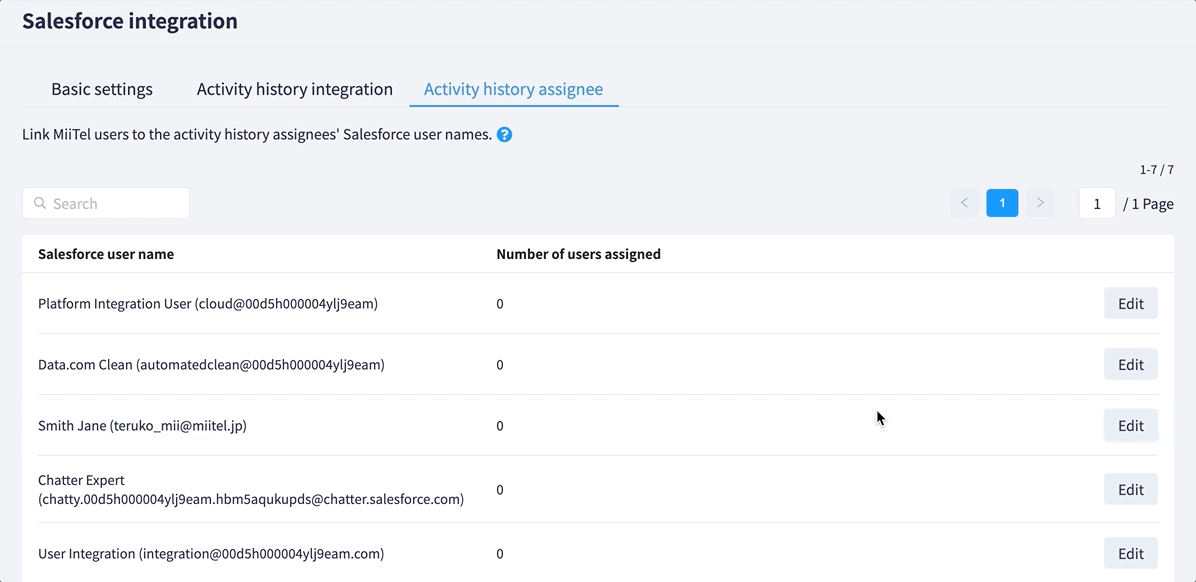Click the 0 count in Platform Integration row

[500, 304]
